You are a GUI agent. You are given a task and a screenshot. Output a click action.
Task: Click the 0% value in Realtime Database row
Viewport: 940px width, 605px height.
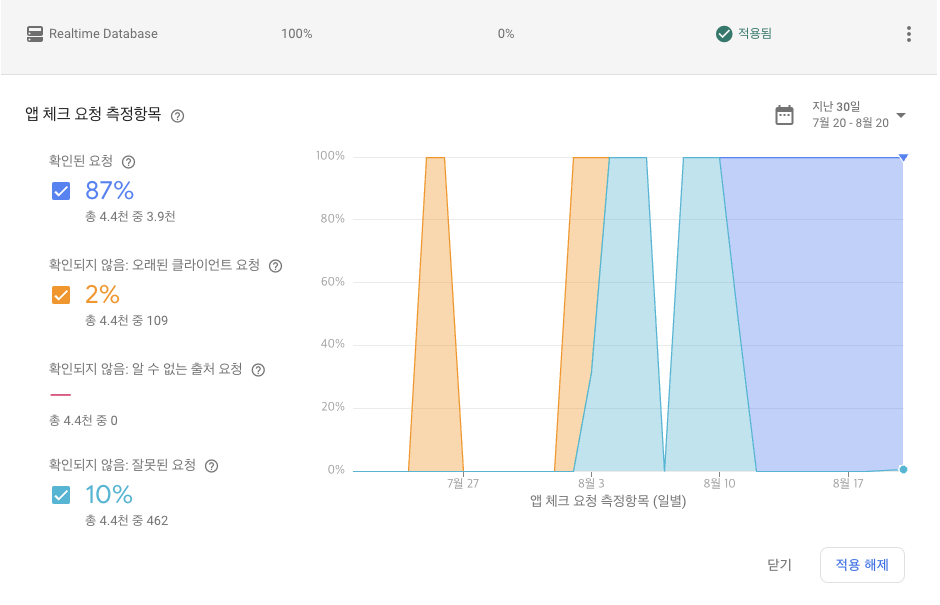(506, 34)
